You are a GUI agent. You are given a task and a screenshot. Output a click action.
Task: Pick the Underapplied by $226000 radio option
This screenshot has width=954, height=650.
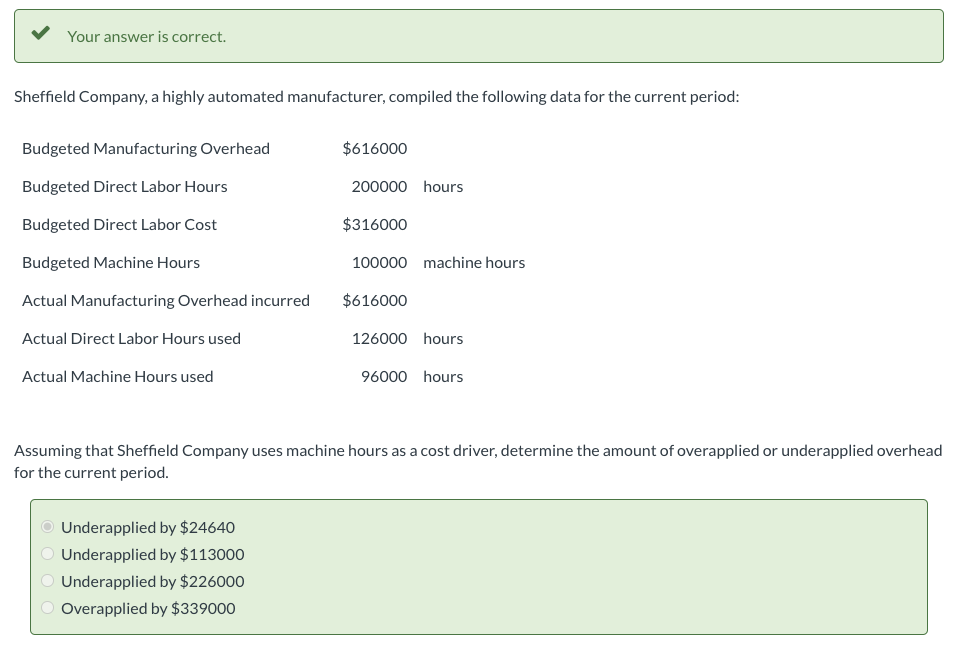tap(47, 581)
